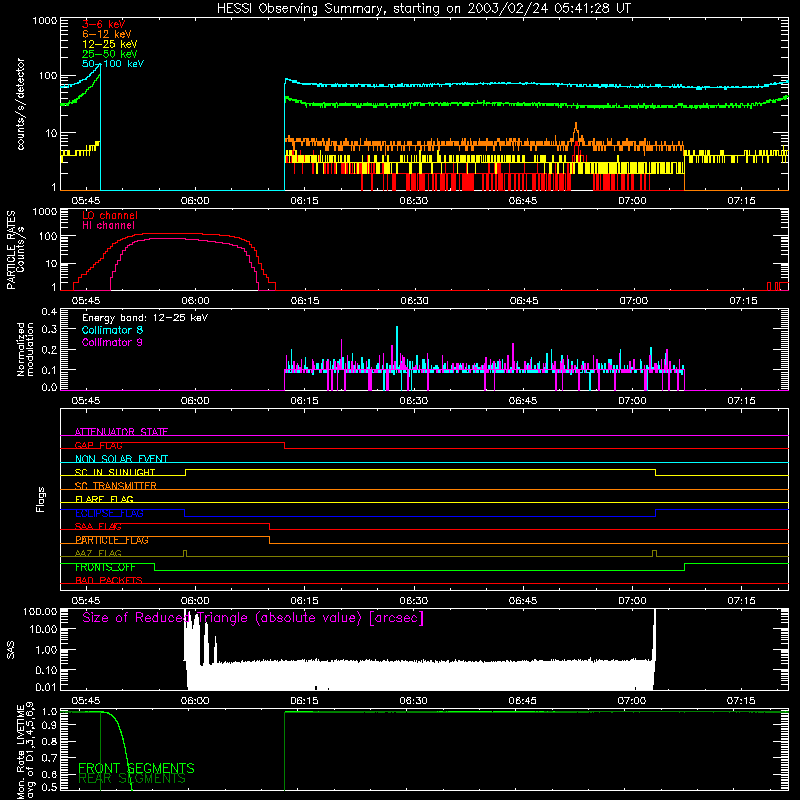Viewport: 800px width, 800px height.
Task: Click the 0.5 tick on livetime axis
Action: [49, 787]
